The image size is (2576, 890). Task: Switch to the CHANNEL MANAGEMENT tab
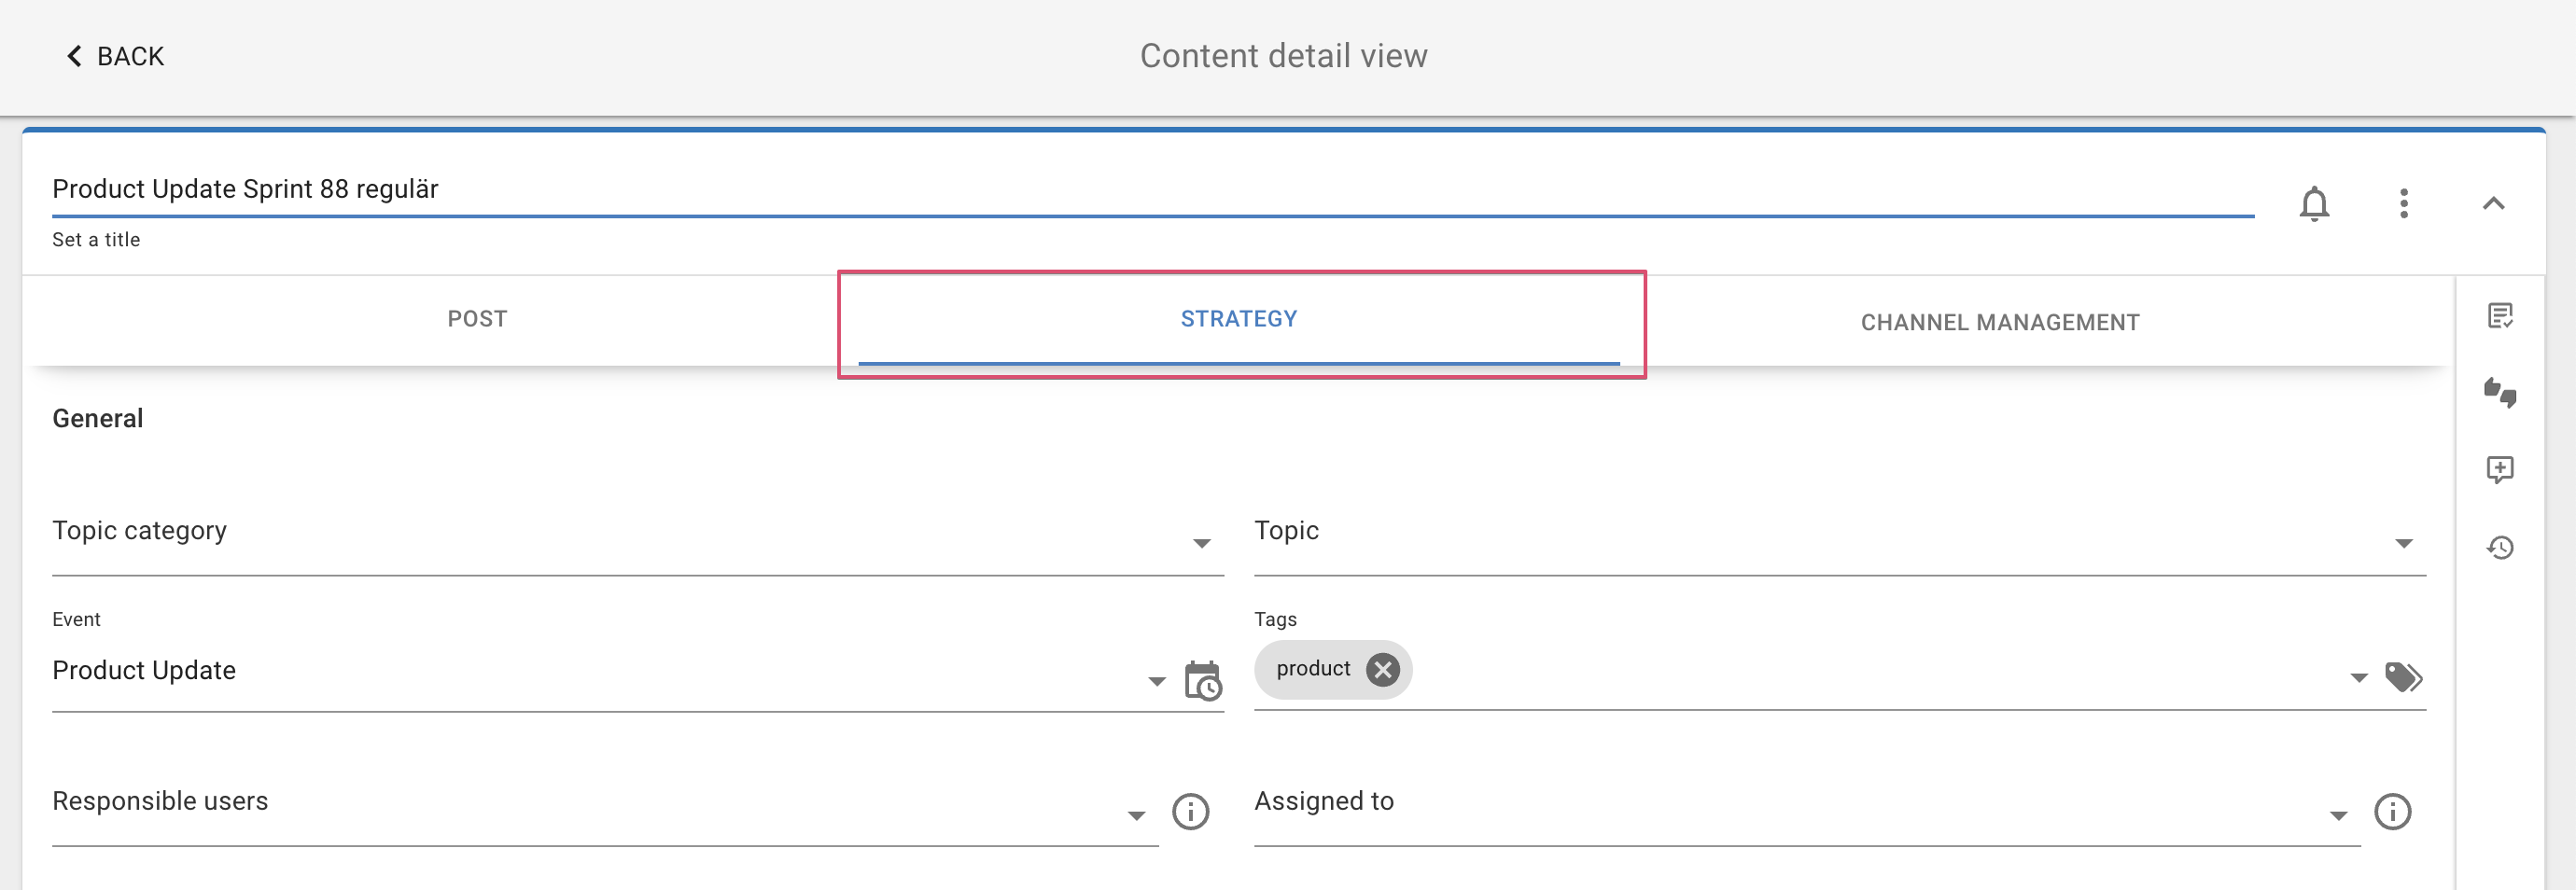[x=2000, y=322]
